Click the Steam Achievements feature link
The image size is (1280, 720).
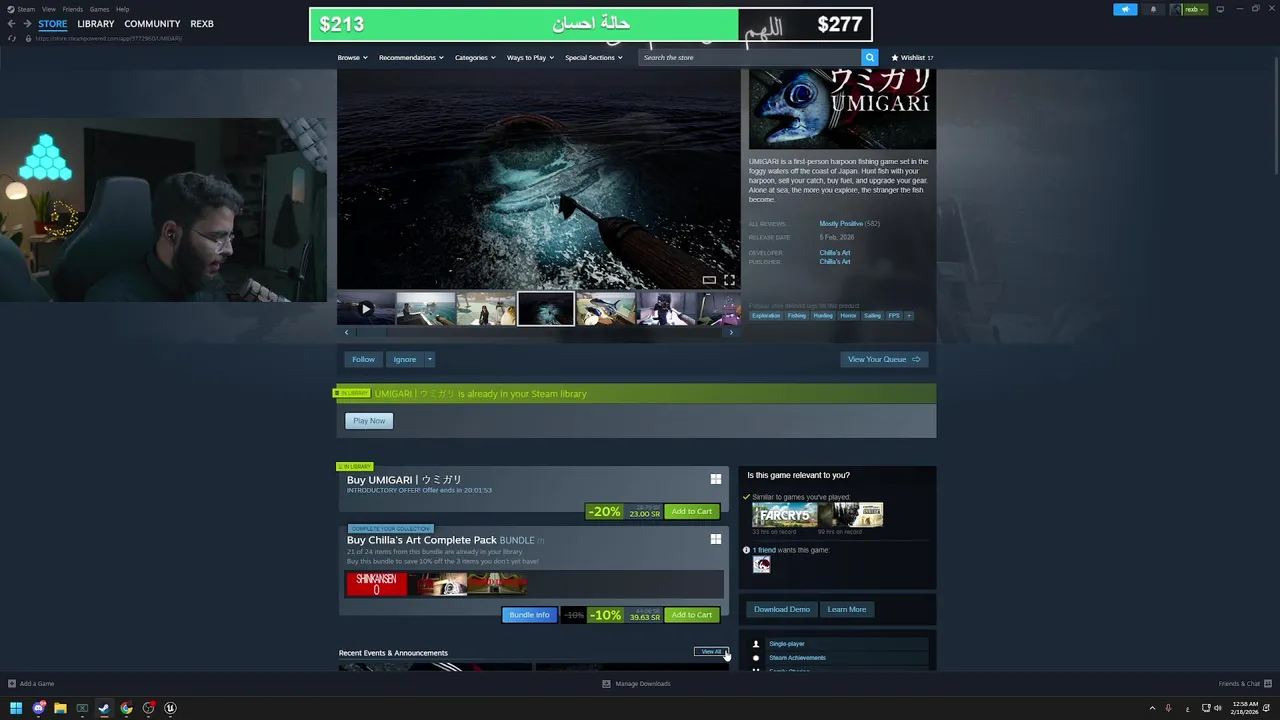pos(797,658)
